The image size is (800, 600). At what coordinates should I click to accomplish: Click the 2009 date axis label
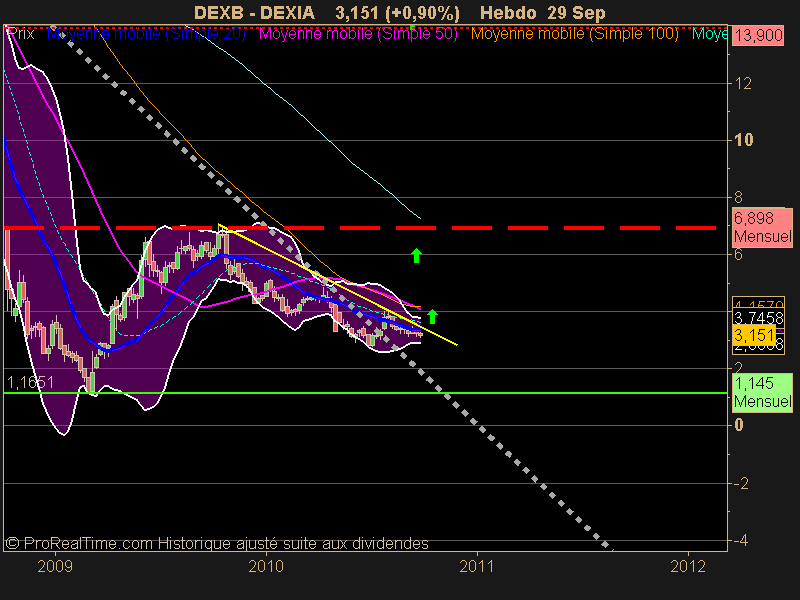55,566
